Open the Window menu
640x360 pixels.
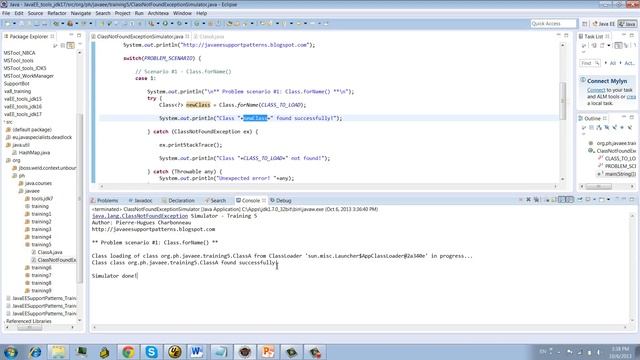click(x=182, y=13)
